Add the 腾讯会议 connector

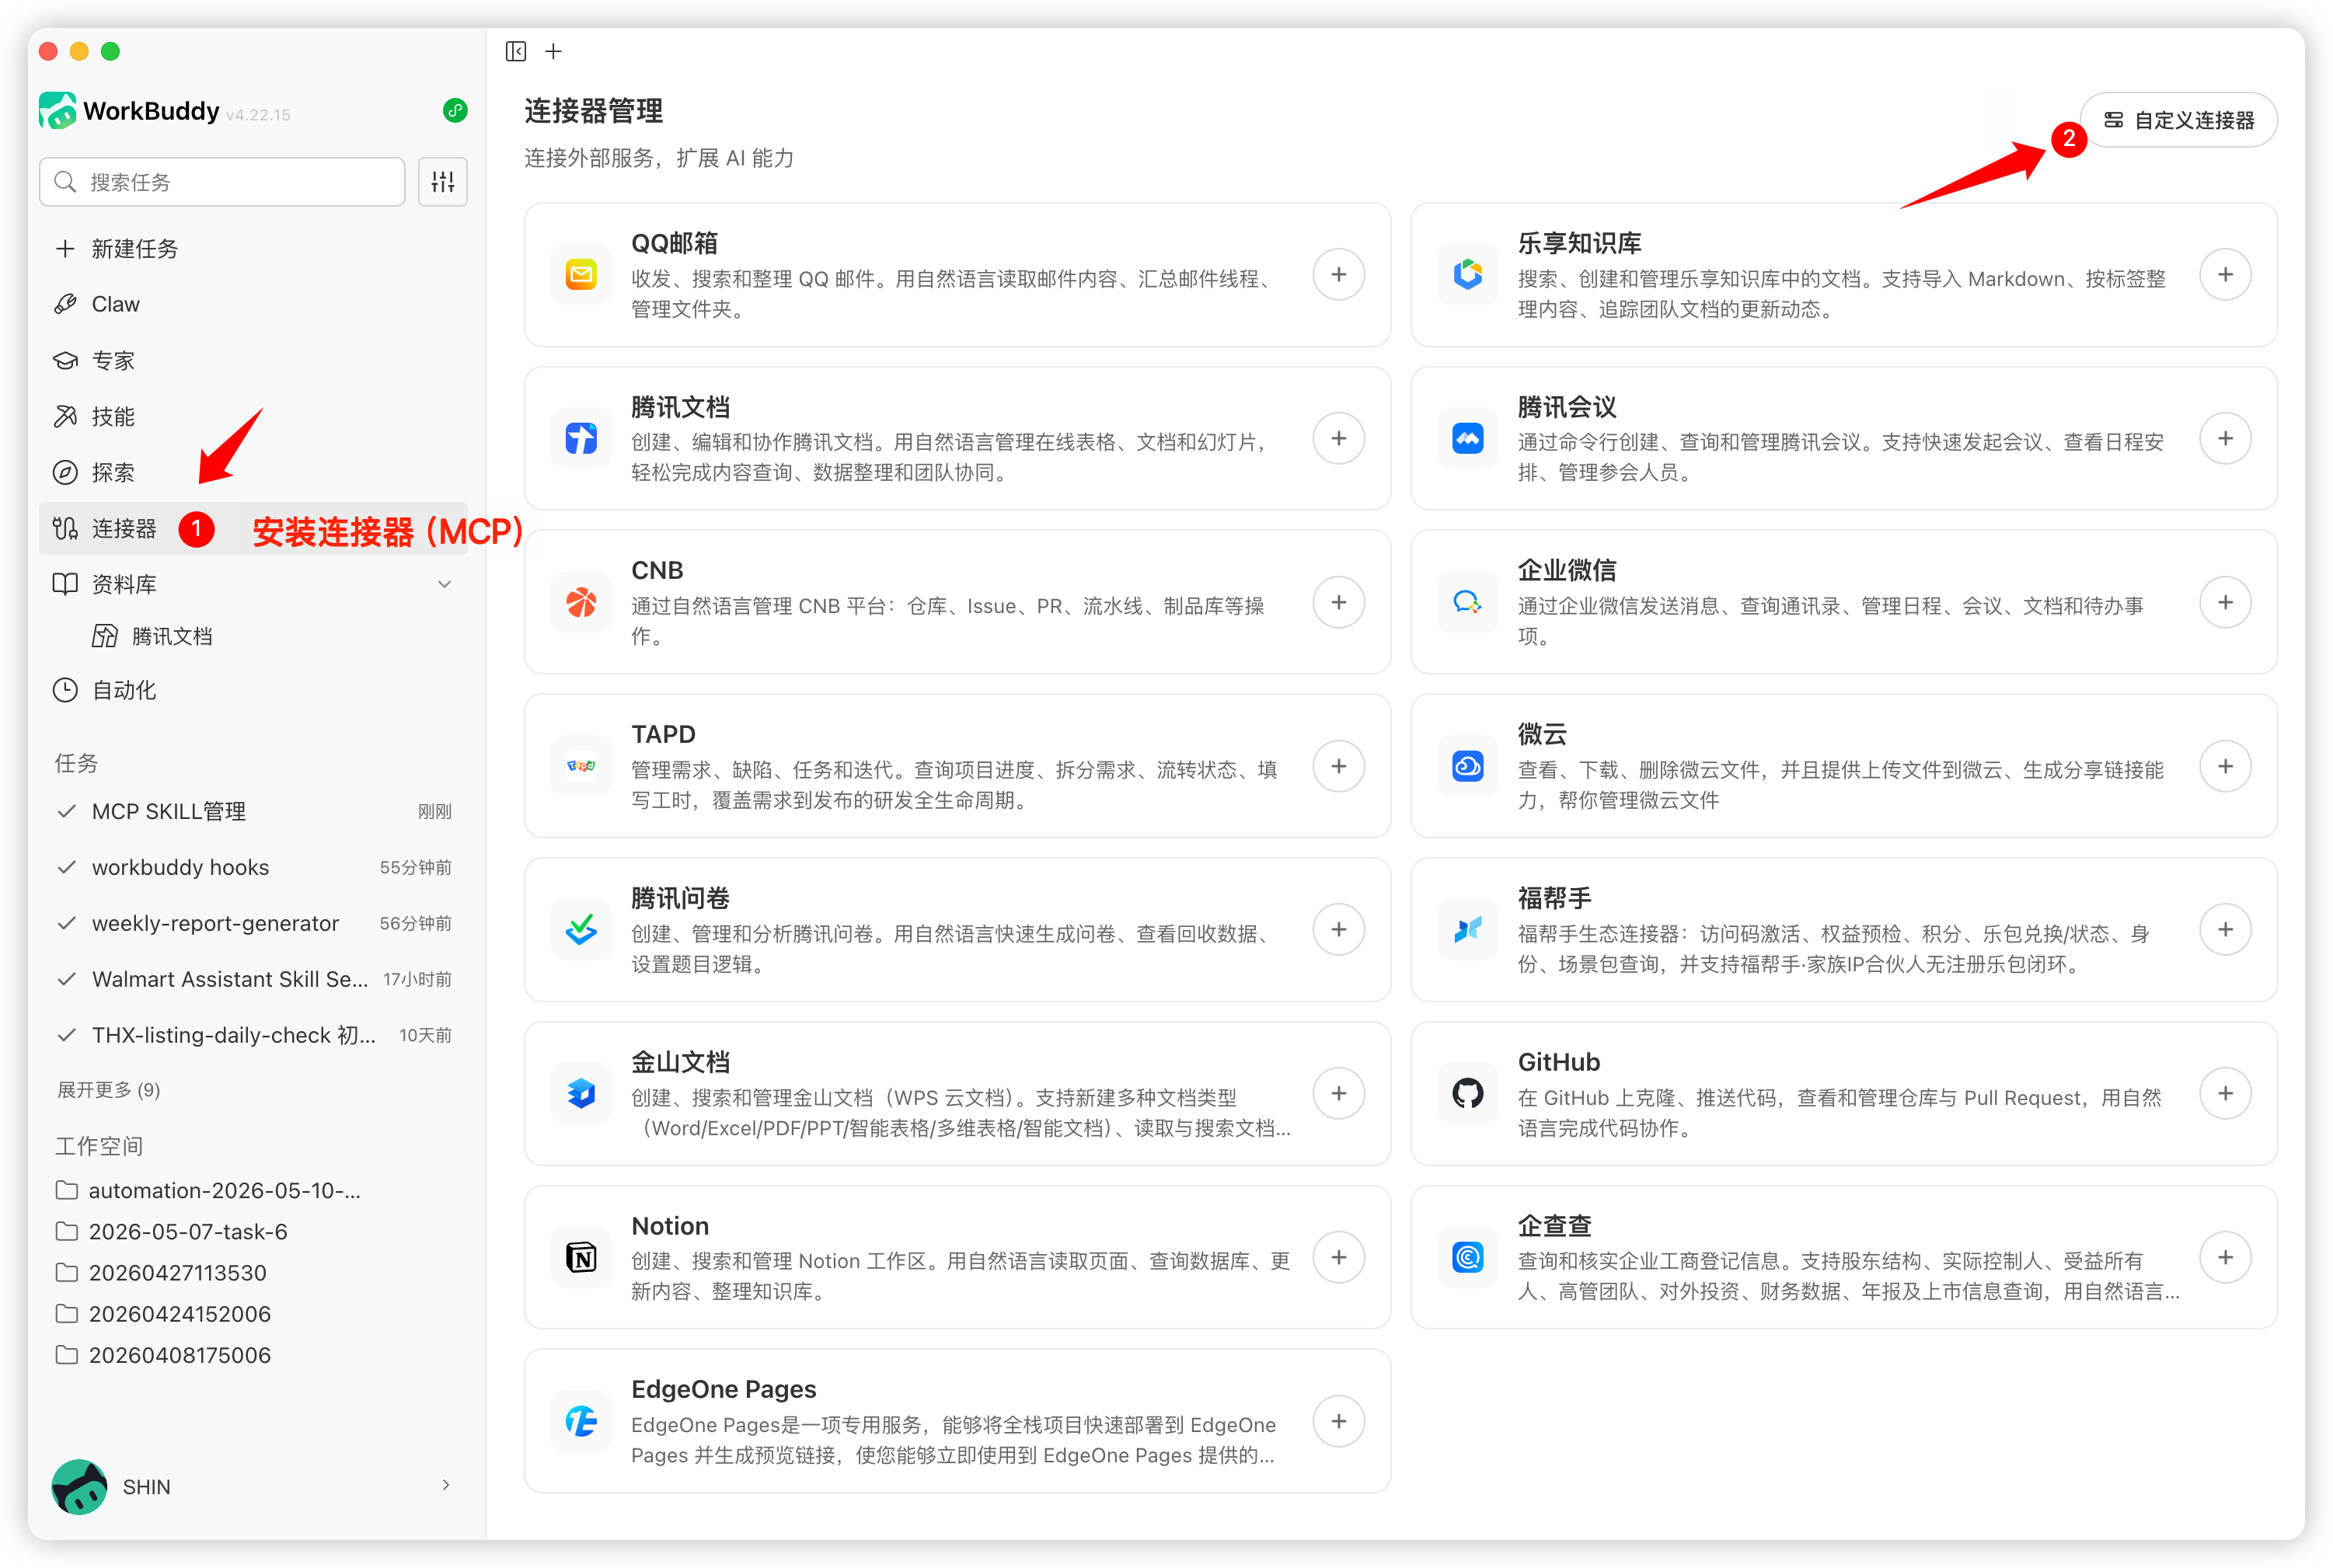[x=2225, y=439]
